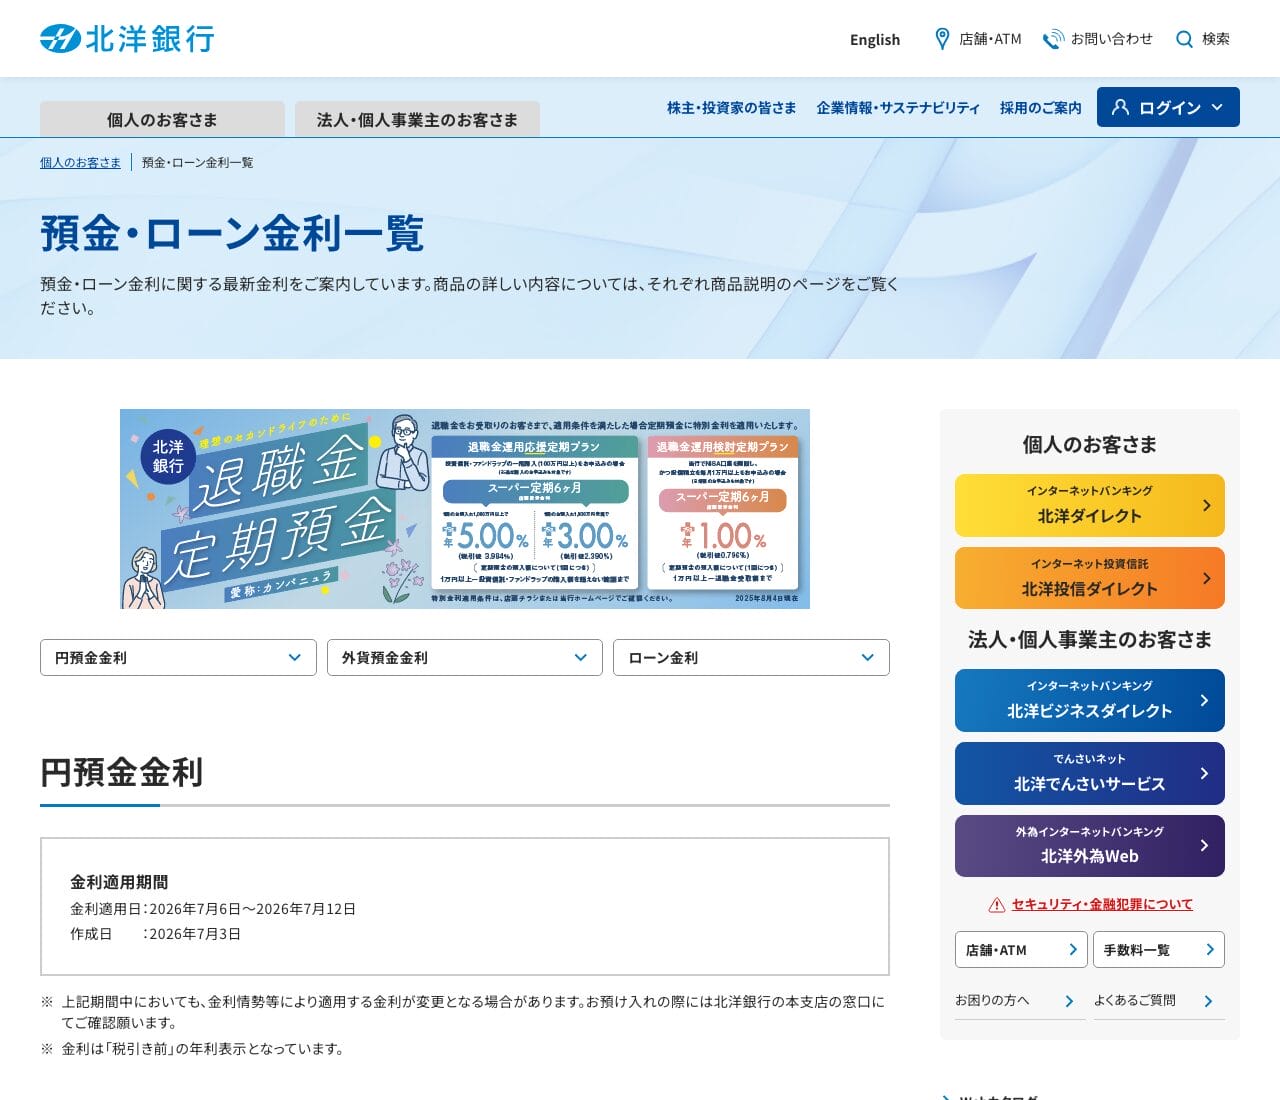Expand the ログイン dropdown chevron

[1217, 107]
